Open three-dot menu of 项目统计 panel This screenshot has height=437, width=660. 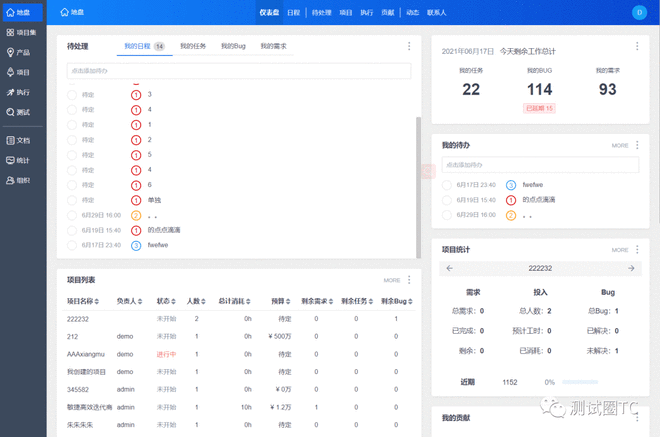pyautogui.click(x=637, y=249)
